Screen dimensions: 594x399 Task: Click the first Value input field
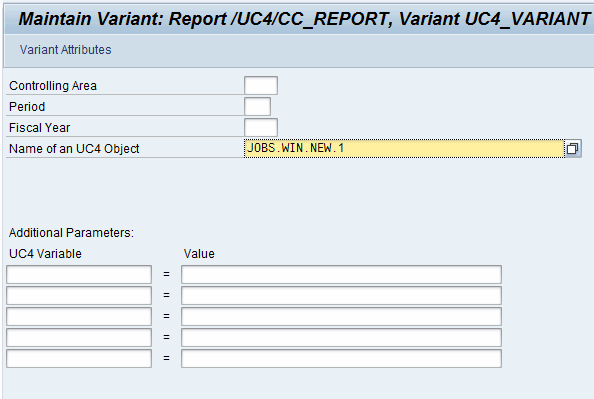click(341, 274)
